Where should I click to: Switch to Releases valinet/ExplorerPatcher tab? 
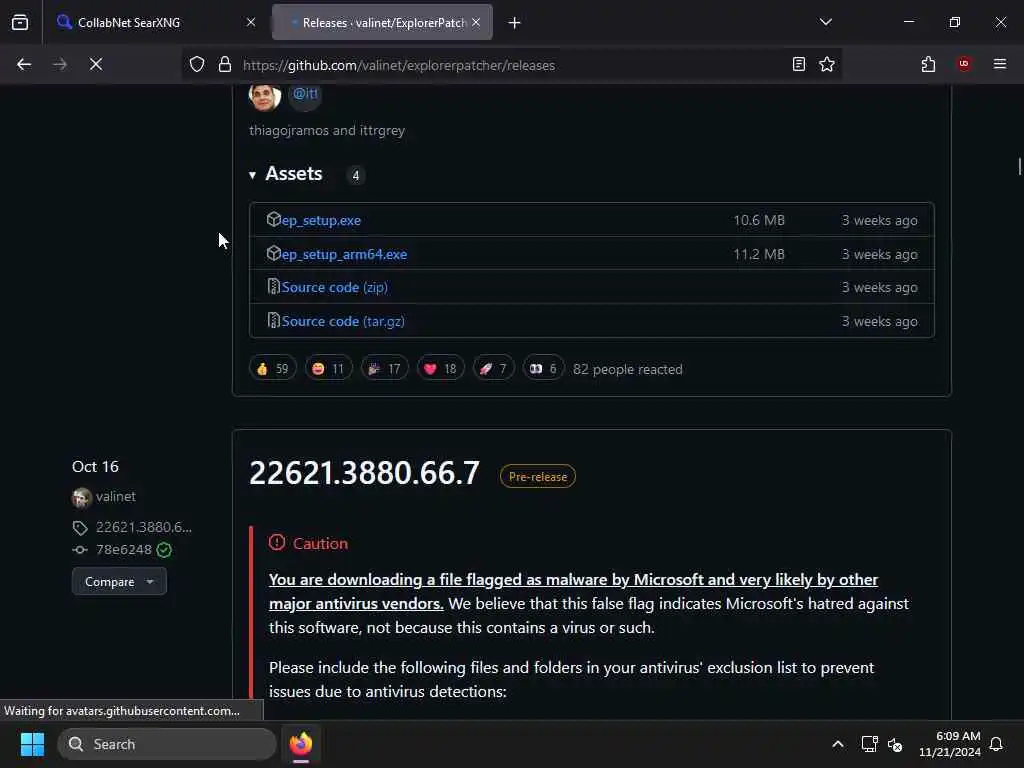click(x=383, y=22)
